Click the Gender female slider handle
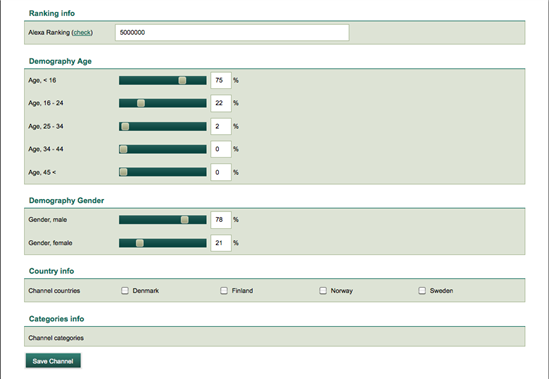This screenshot has height=379, width=549. [140, 243]
